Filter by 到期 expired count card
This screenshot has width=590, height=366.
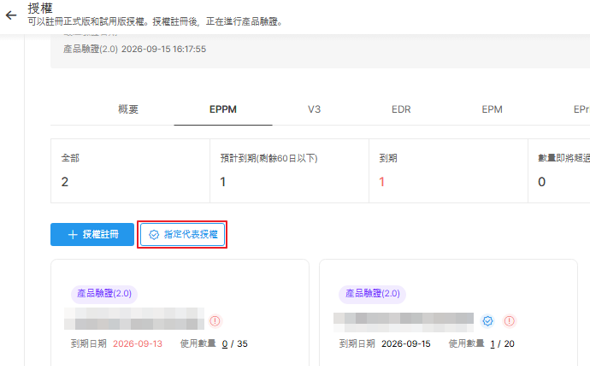(x=448, y=171)
